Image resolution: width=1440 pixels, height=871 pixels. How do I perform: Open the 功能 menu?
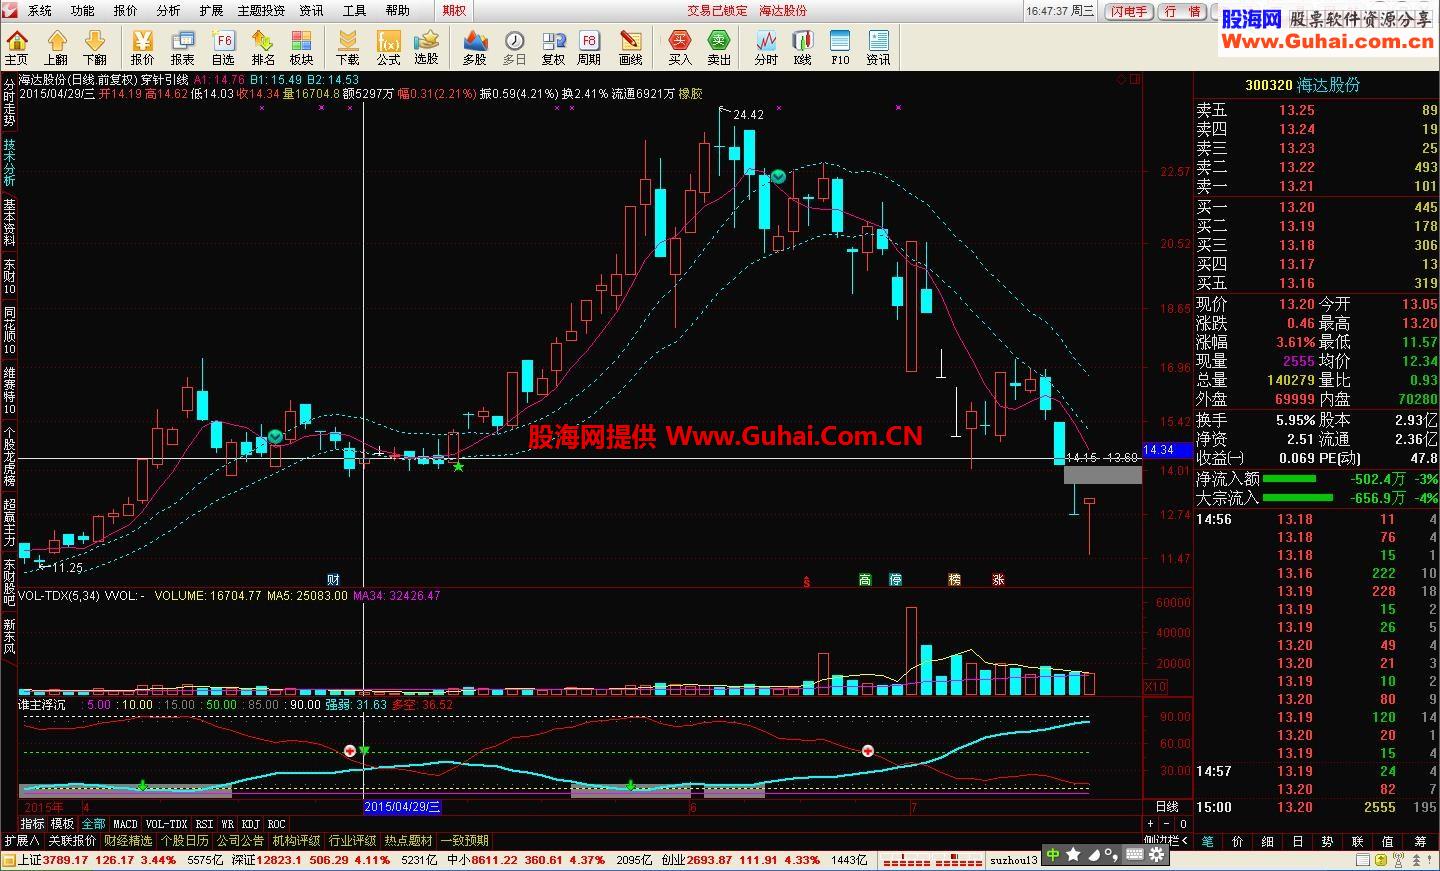point(83,10)
